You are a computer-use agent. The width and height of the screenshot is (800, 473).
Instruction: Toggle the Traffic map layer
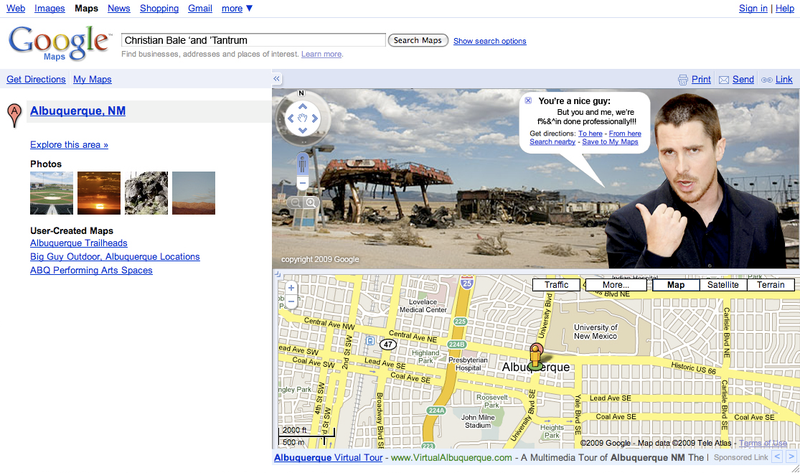click(x=556, y=285)
